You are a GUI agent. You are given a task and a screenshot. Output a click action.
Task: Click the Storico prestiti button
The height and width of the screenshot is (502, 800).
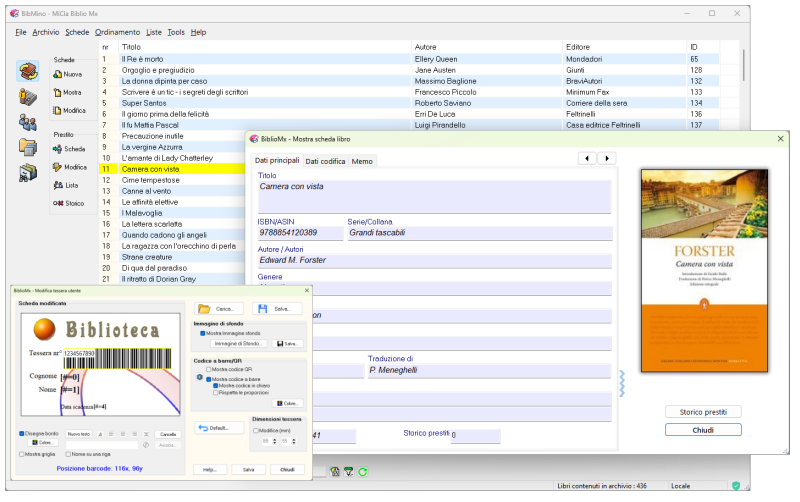(703, 412)
